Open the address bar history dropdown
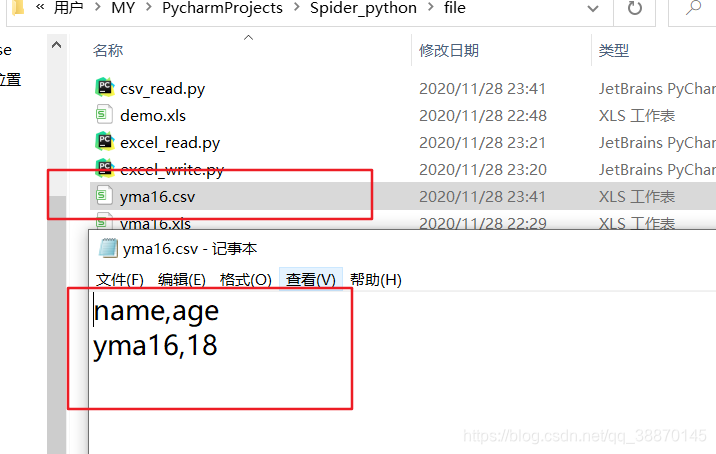Image resolution: width=716 pixels, height=454 pixels. pyautogui.click(x=593, y=8)
